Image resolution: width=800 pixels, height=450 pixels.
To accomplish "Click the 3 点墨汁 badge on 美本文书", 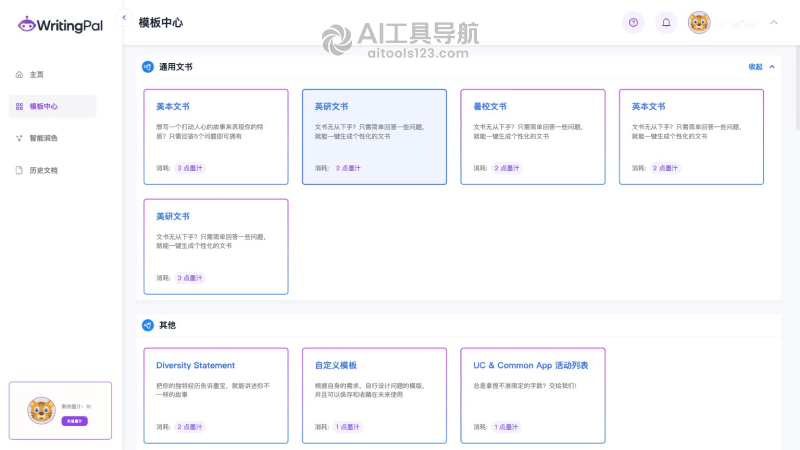I will point(190,168).
